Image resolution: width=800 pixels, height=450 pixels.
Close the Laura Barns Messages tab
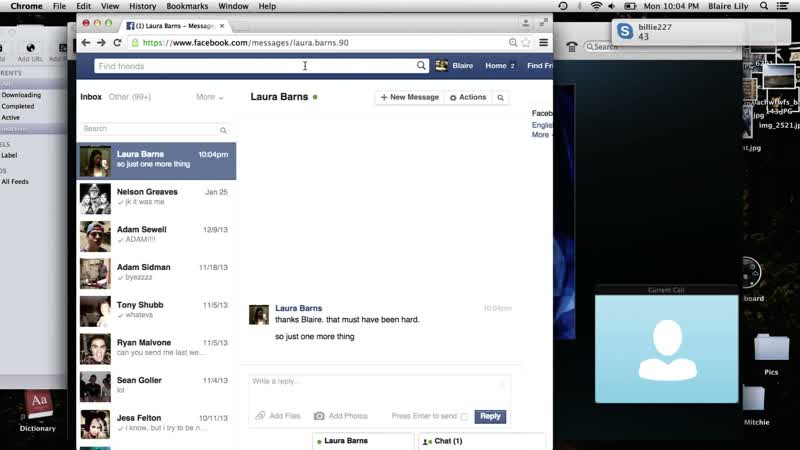222,26
